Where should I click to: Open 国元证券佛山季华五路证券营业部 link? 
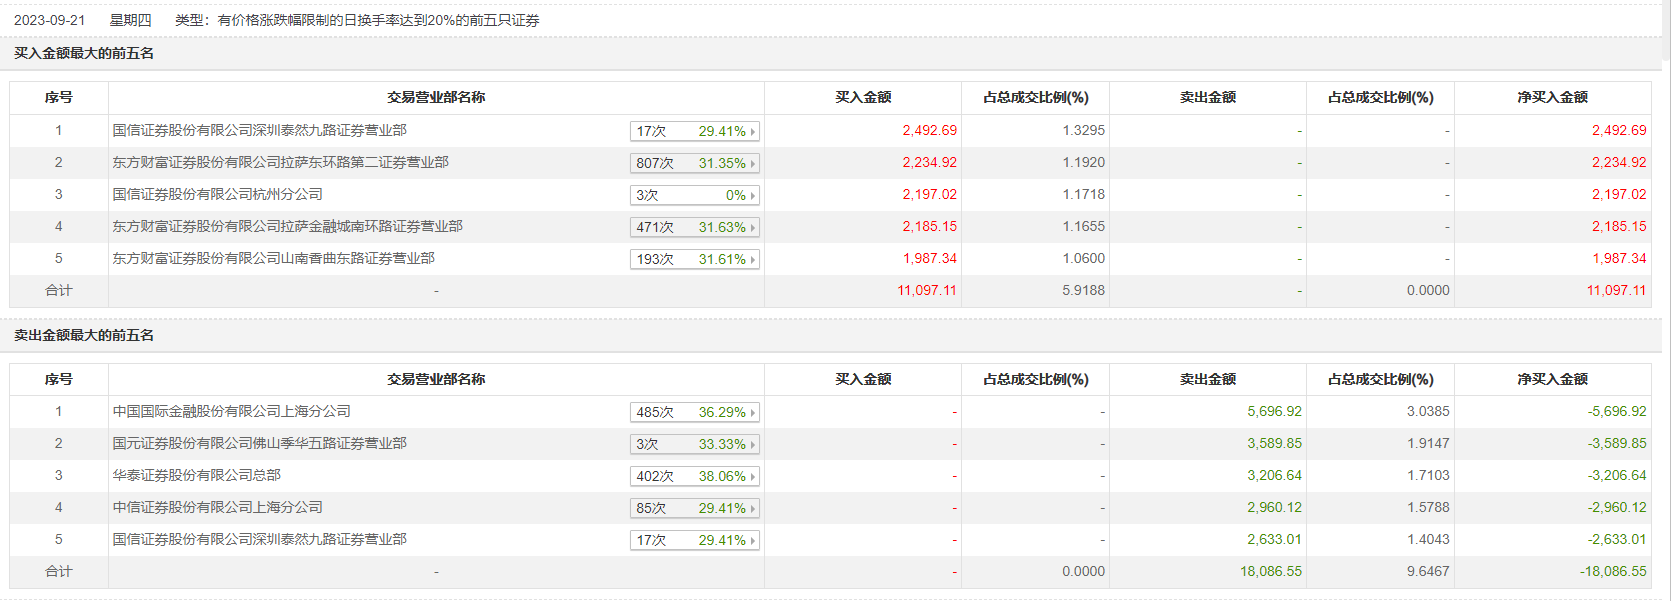coord(259,443)
